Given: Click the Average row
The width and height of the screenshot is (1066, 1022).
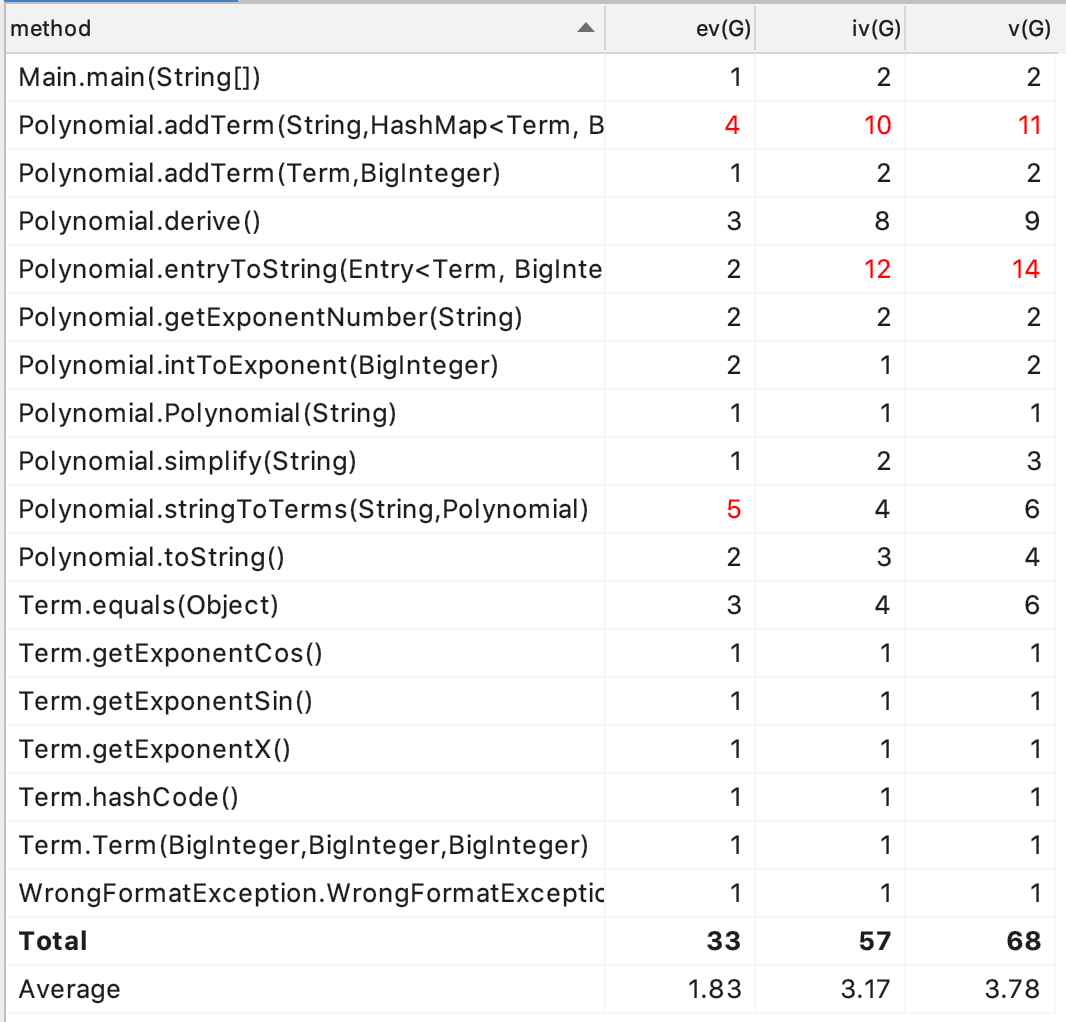Looking at the screenshot, I should tap(530, 989).
